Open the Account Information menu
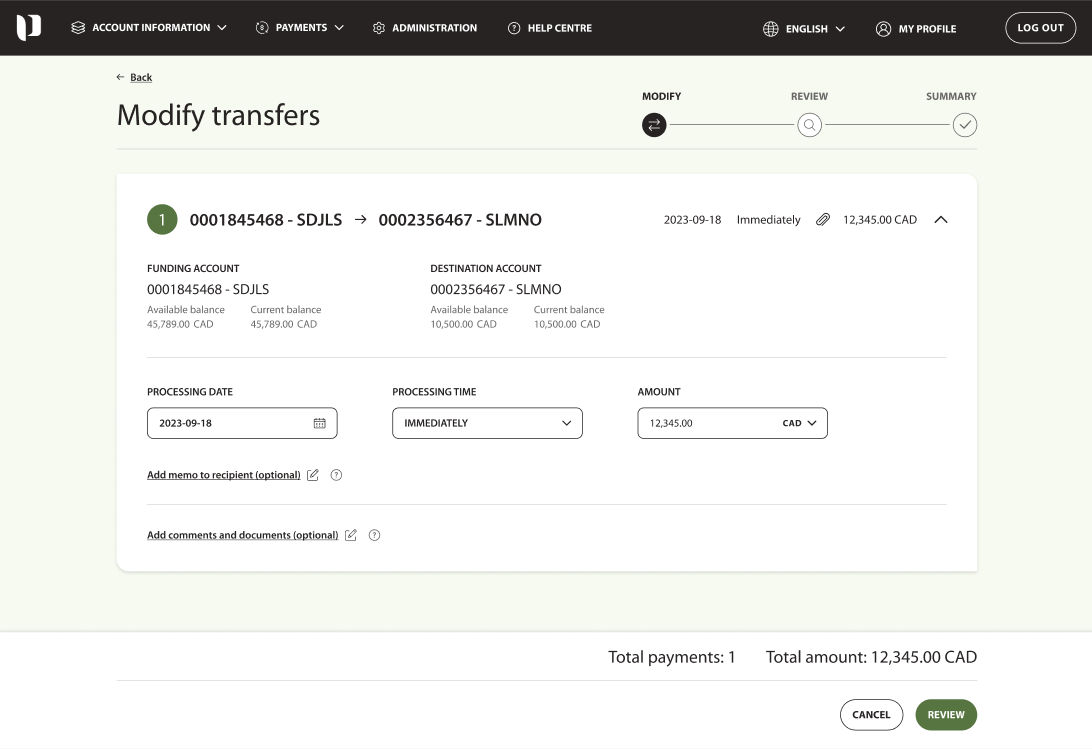 point(149,28)
